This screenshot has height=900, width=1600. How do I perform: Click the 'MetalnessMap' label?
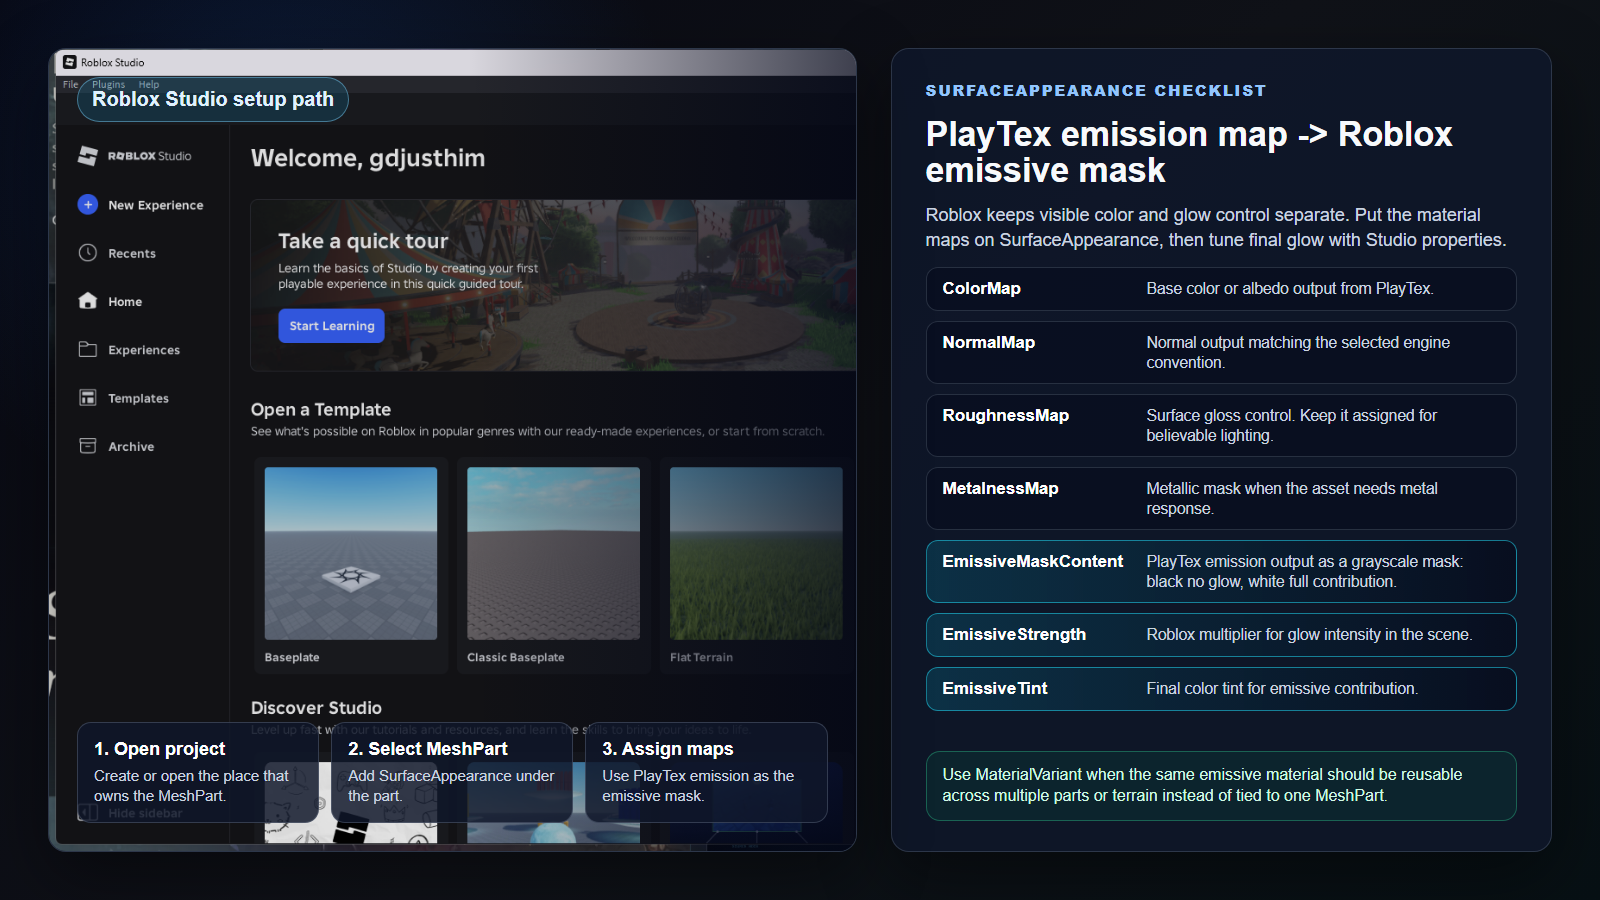click(1000, 488)
